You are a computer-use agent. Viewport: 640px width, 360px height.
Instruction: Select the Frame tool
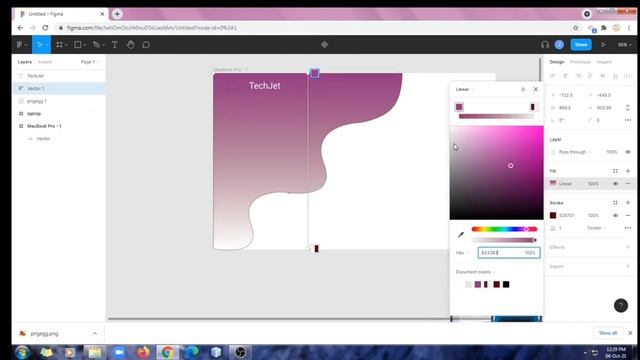point(59,44)
